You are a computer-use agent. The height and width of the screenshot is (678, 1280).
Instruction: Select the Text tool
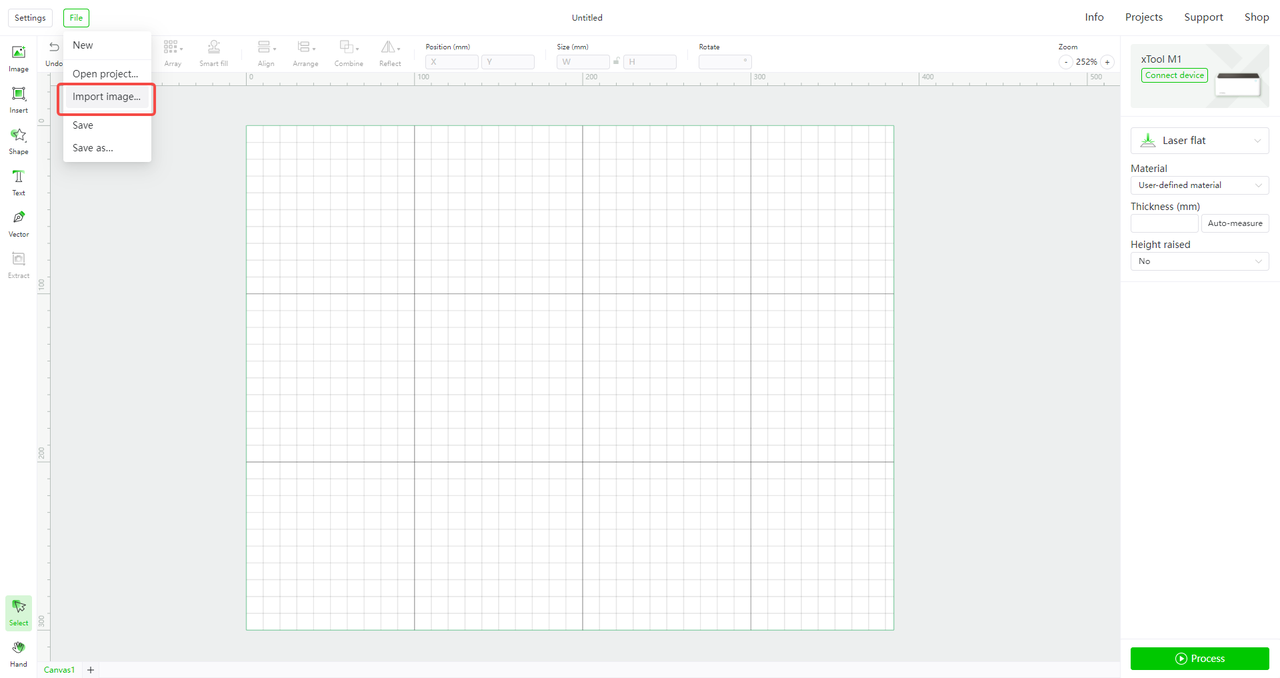click(x=18, y=181)
